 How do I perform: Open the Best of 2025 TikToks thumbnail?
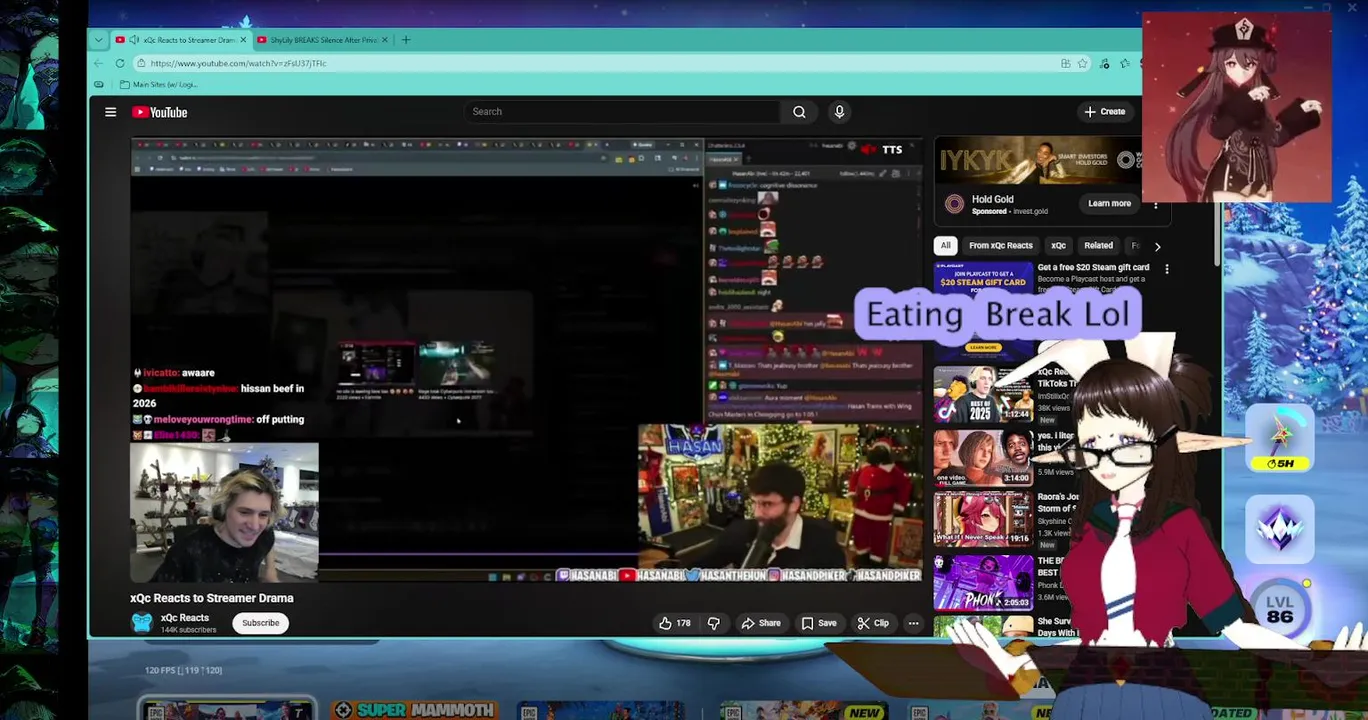click(984, 393)
